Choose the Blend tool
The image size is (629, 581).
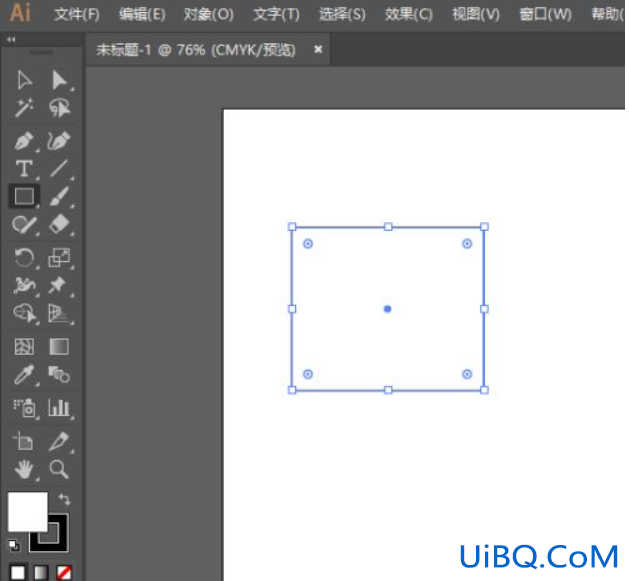[59, 375]
